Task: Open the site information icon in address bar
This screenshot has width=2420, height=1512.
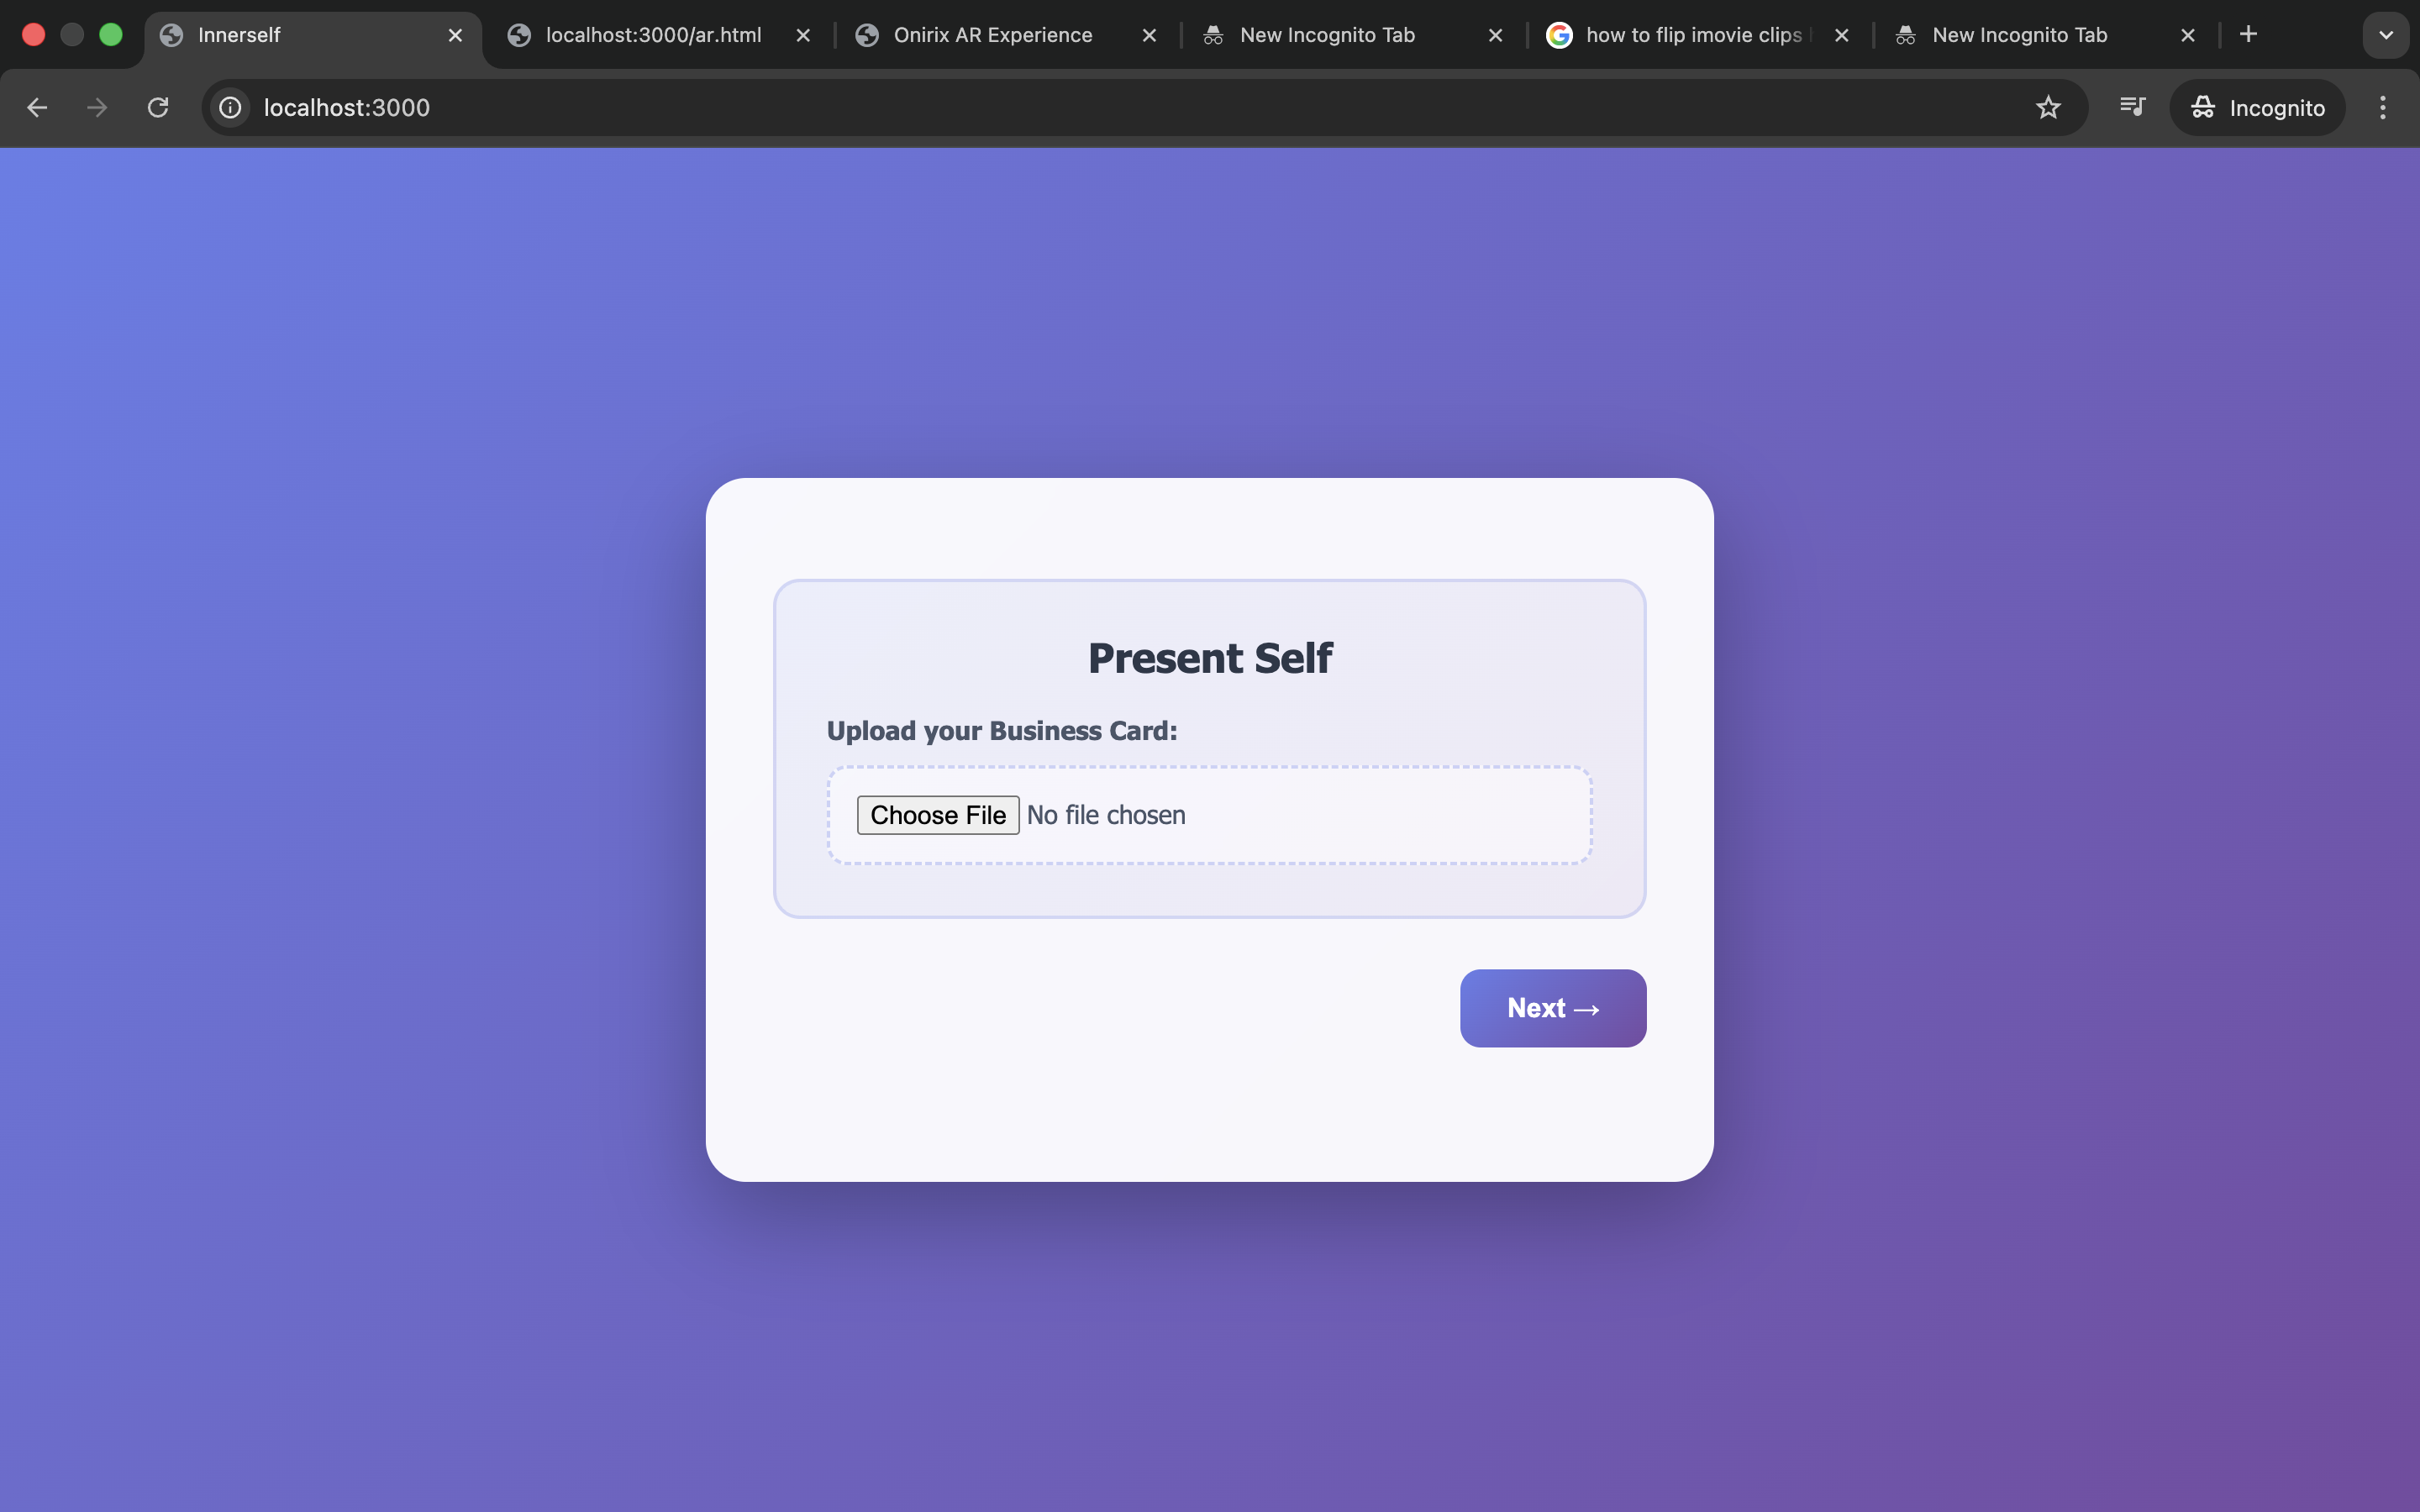Action: pyautogui.click(x=231, y=107)
